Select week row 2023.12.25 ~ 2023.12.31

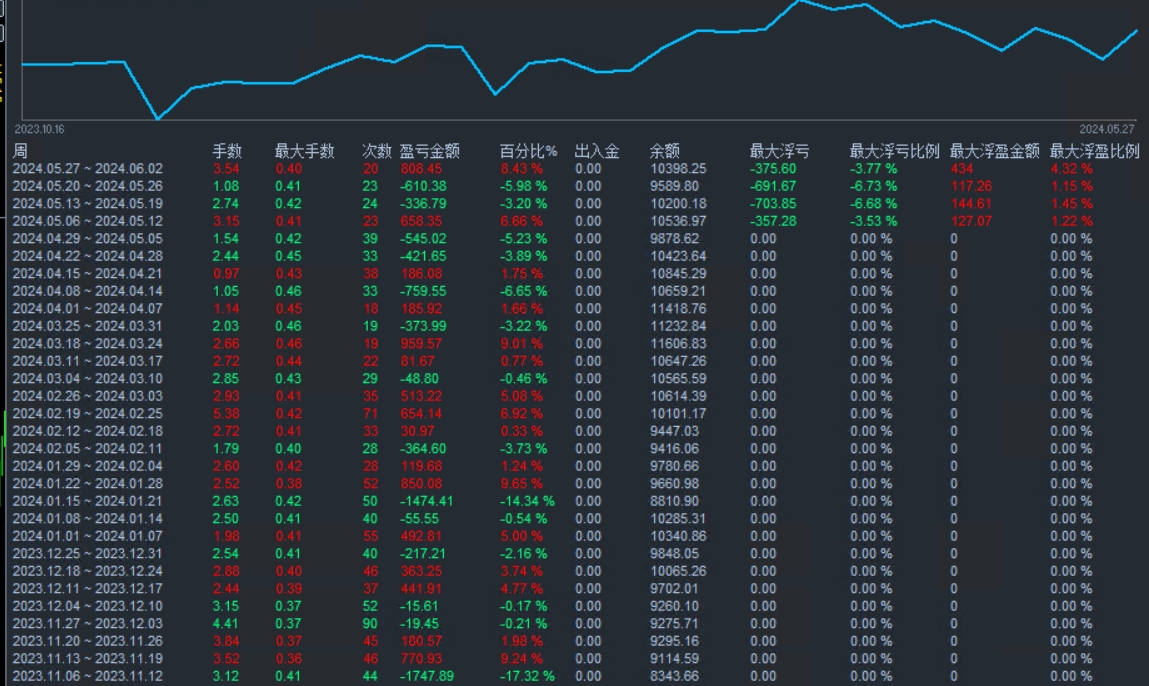[574, 553]
